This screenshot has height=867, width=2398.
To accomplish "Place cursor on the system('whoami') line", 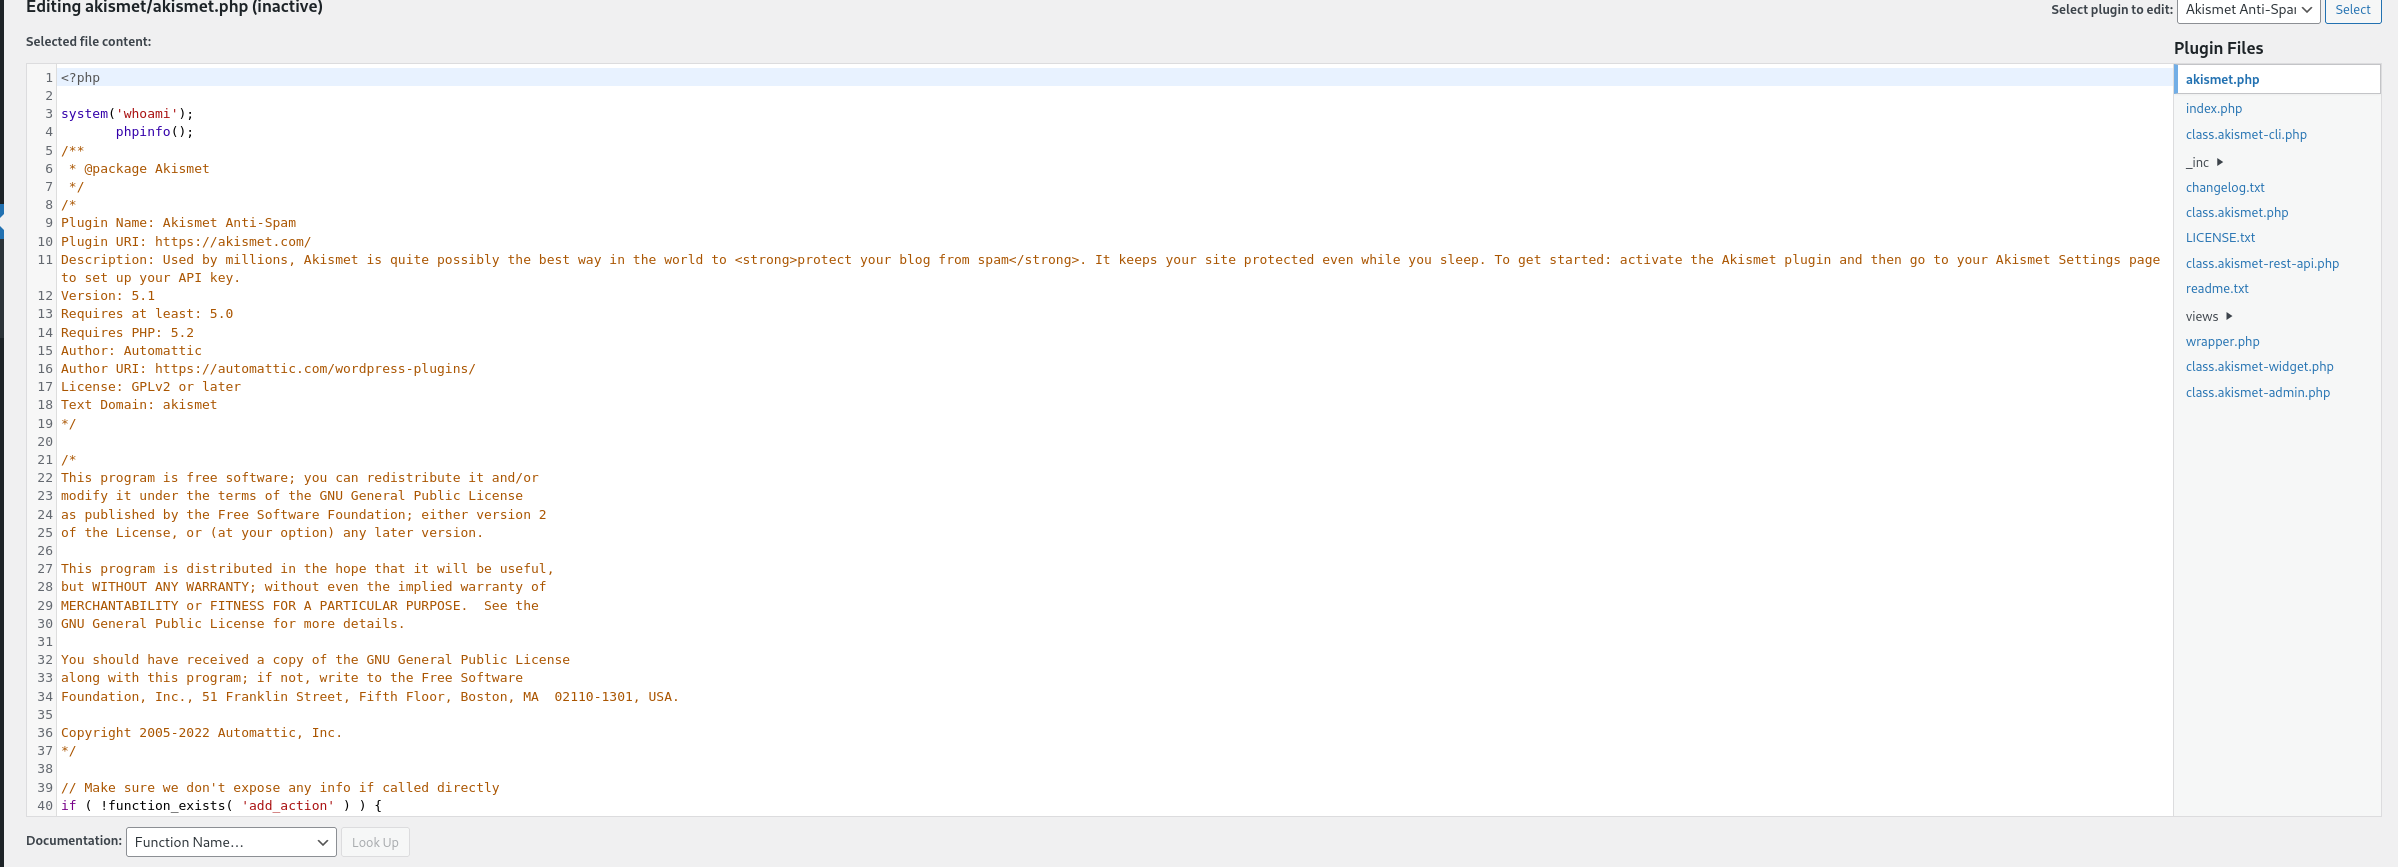I will [127, 114].
